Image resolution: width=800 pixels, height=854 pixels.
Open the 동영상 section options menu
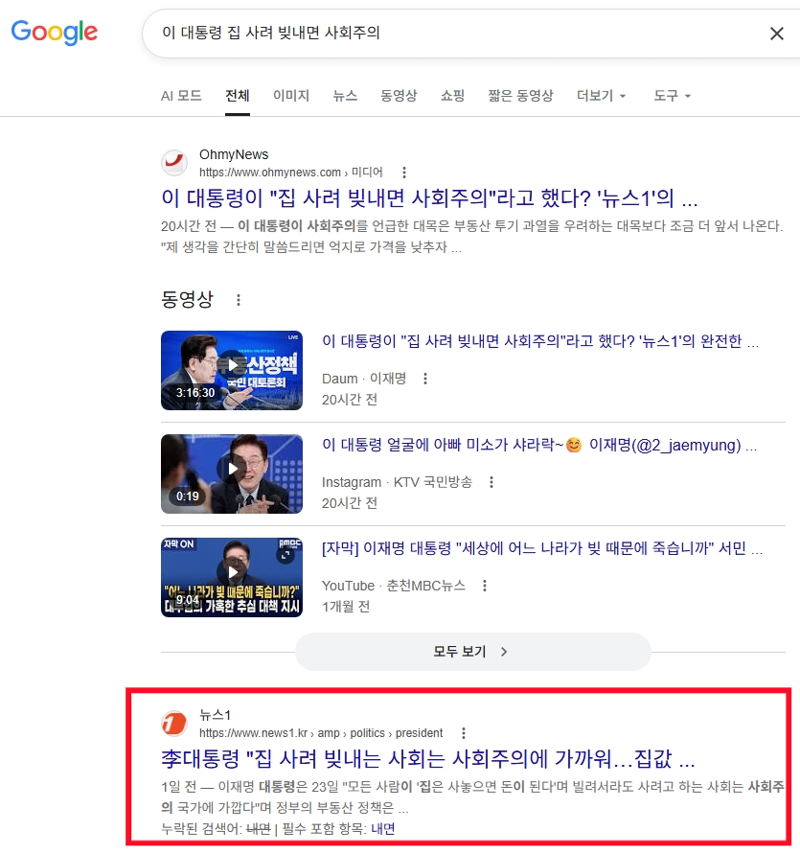click(x=239, y=300)
